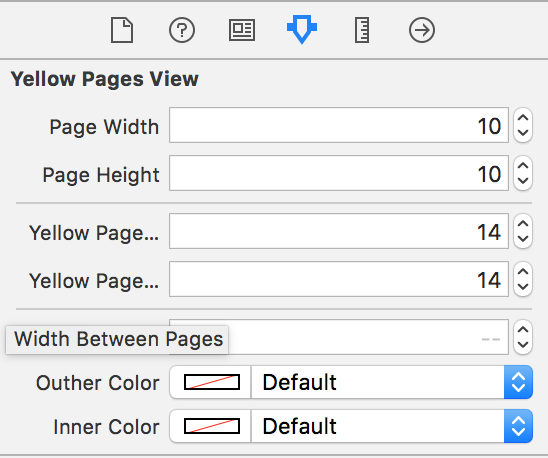Focus the first Yellow Page value field
This screenshot has width=548, height=458.
(x=339, y=231)
